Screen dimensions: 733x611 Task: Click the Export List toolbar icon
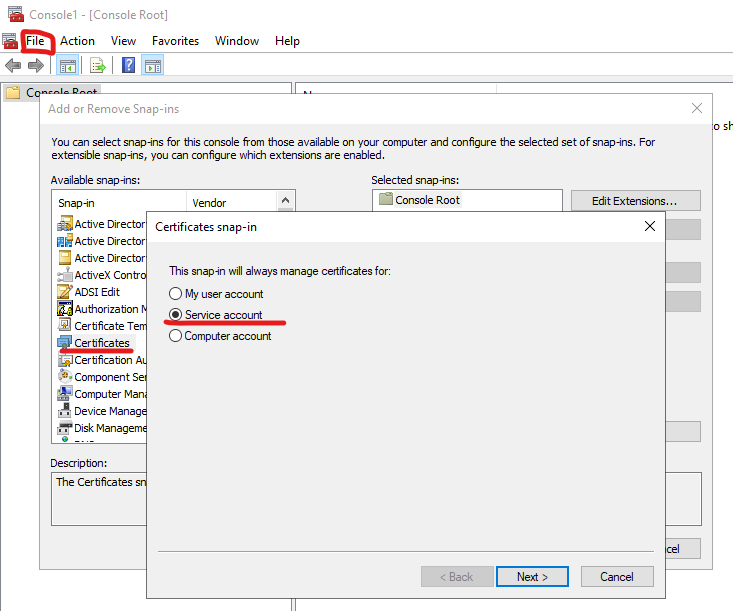point(98,66)
